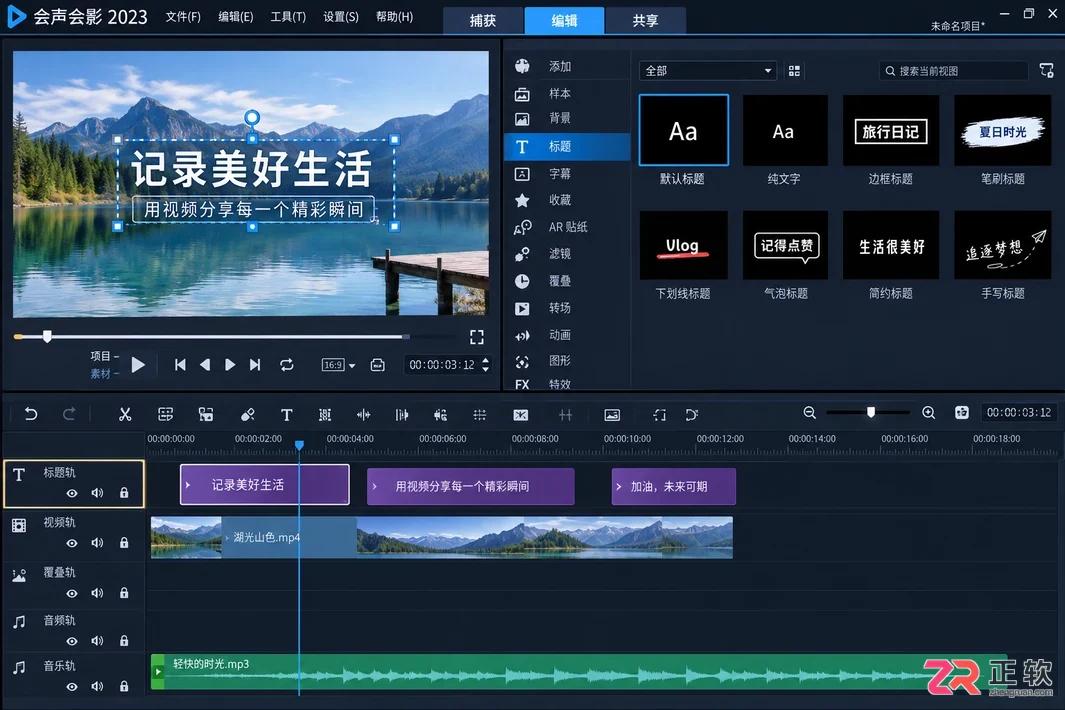The image size is (1065, 710).
Task: Open the 工具(T) menu
Action: (288, 16)
